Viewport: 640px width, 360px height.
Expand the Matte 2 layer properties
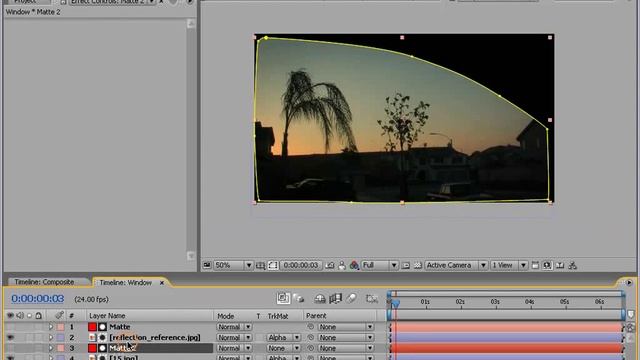(51, 348)
